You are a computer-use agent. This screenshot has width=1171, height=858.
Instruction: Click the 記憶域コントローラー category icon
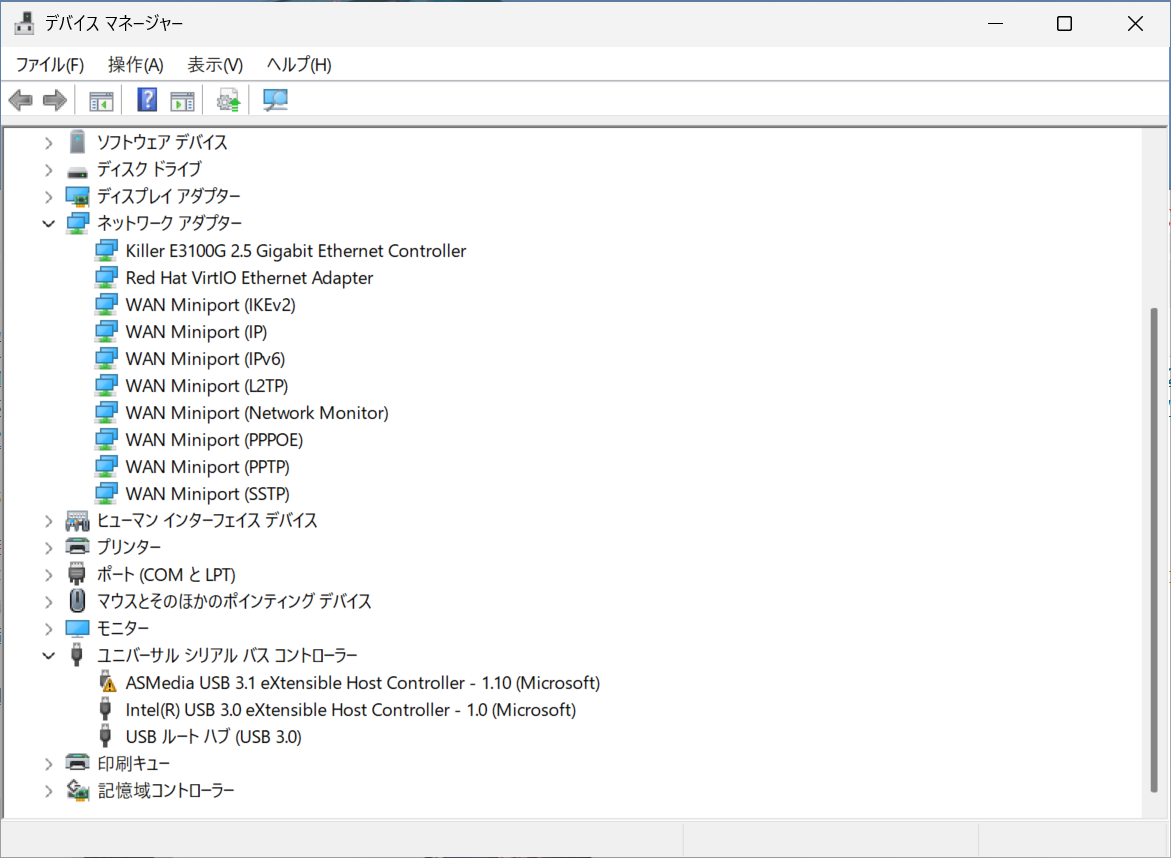[77, 789]
